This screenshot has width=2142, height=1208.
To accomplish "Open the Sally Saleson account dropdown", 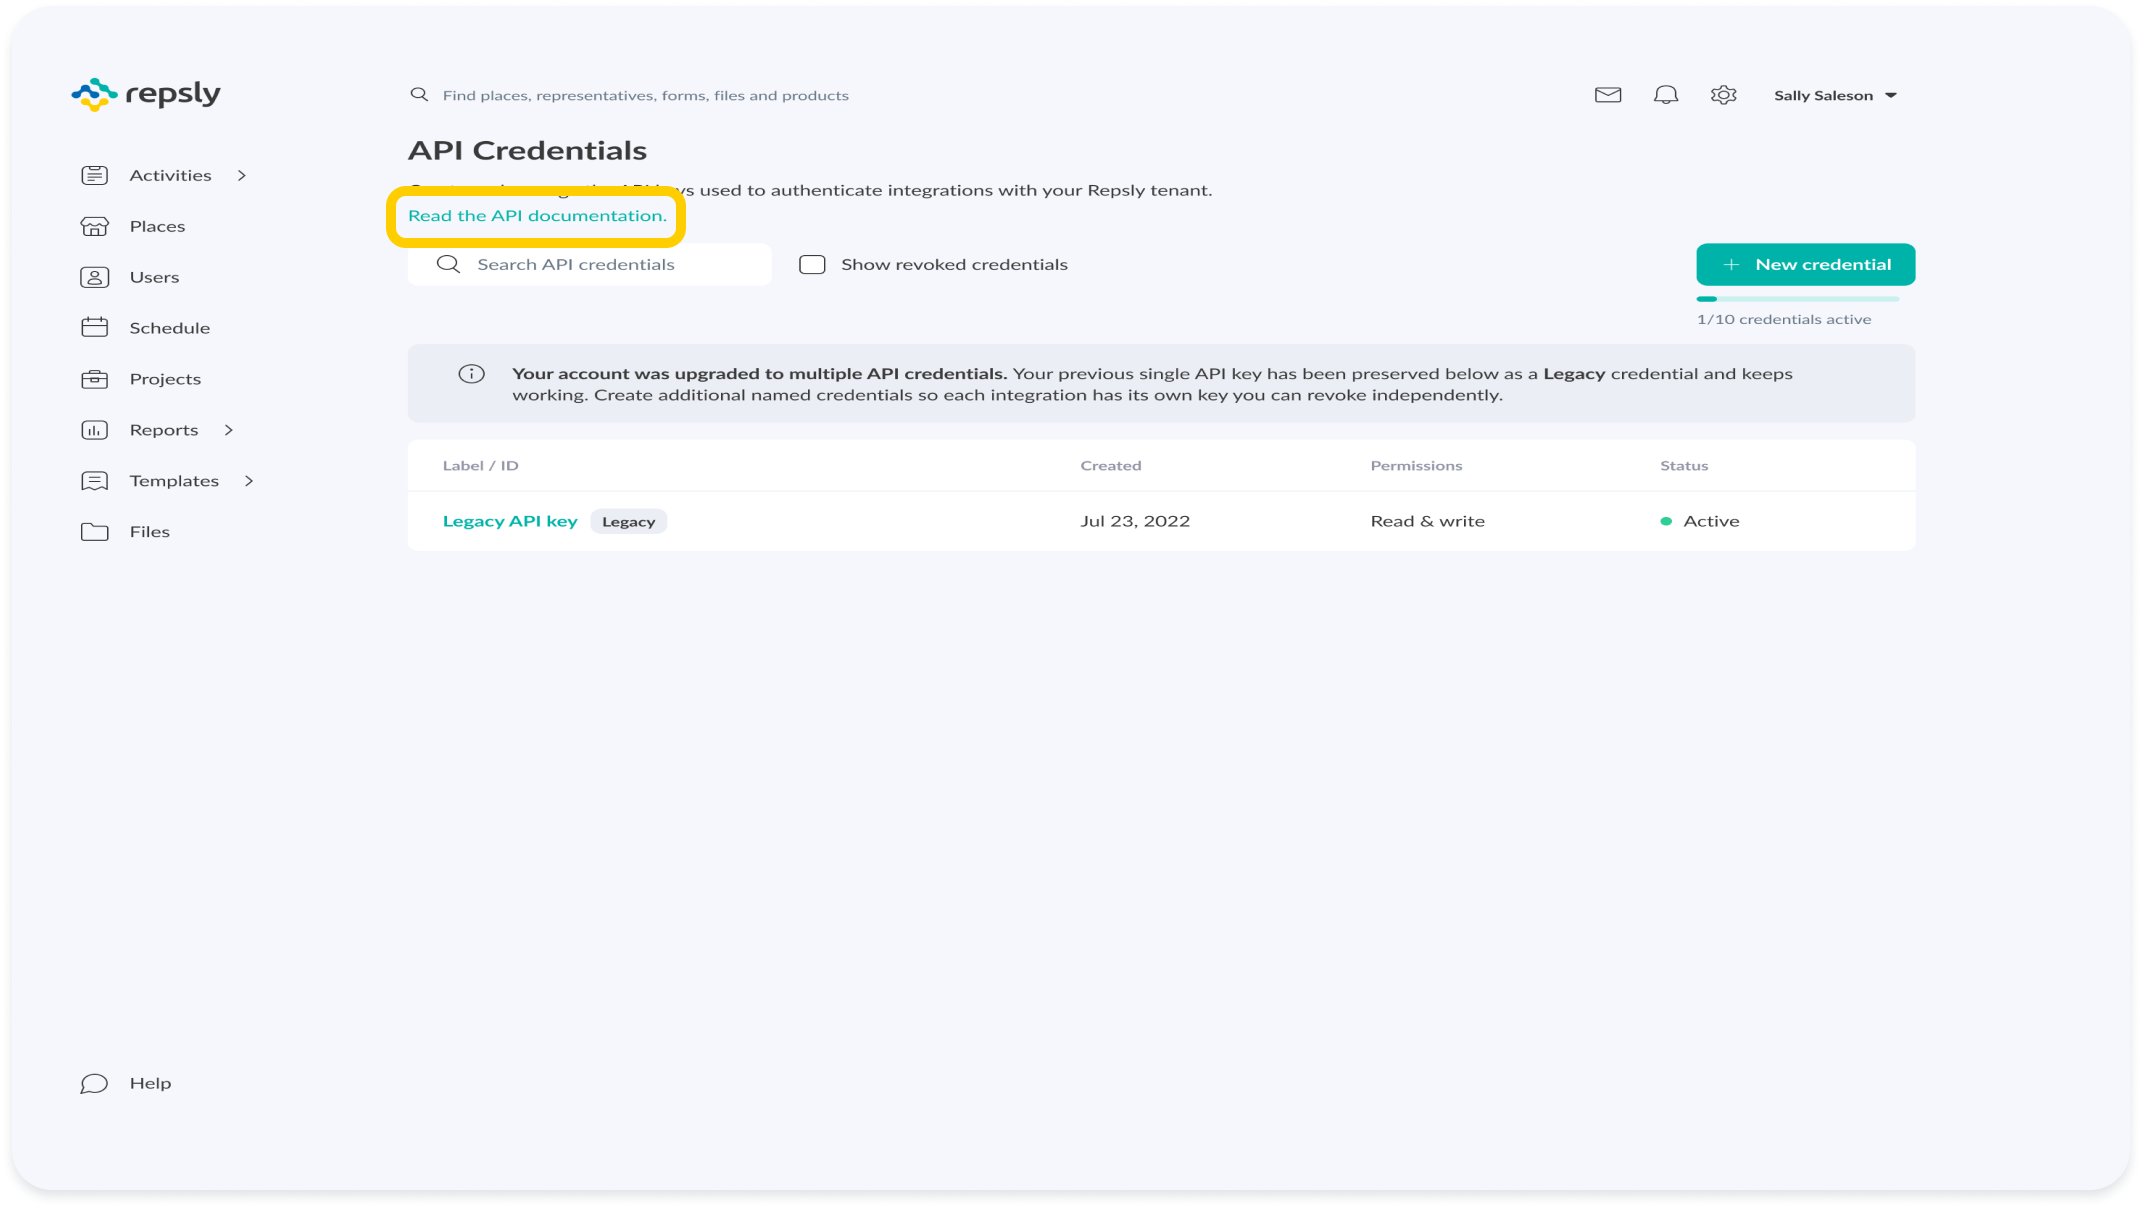I will [1835, 95].
